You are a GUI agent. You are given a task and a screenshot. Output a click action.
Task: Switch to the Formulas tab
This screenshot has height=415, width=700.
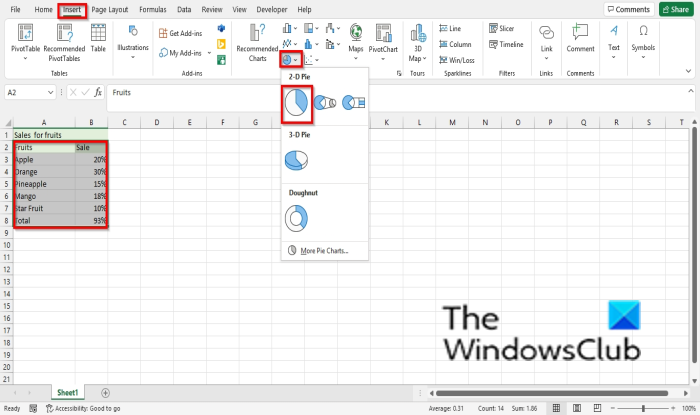click(x=153, y=9)
